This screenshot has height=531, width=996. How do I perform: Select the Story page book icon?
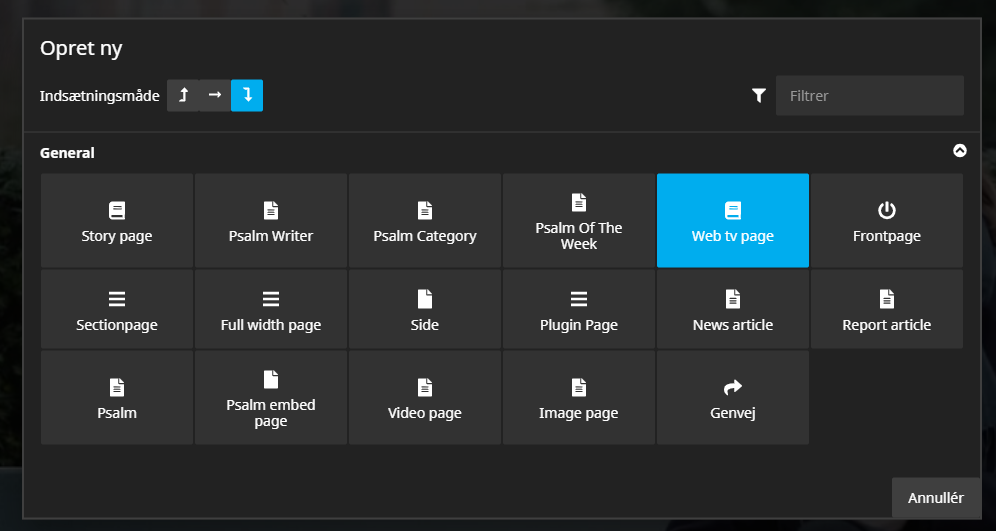(x=117, y=210)
